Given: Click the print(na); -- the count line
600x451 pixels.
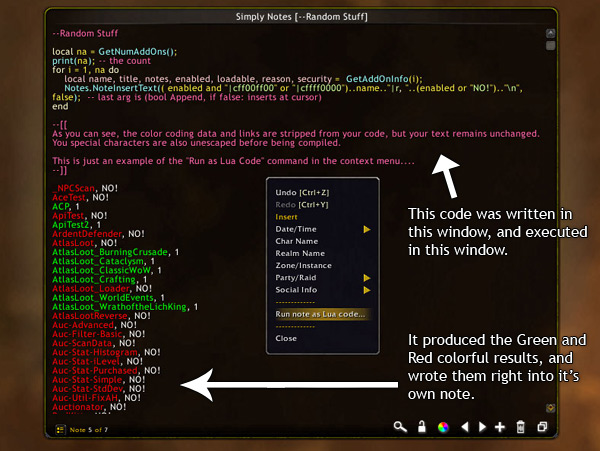Looking at the screenshot, I should (101, 61).
